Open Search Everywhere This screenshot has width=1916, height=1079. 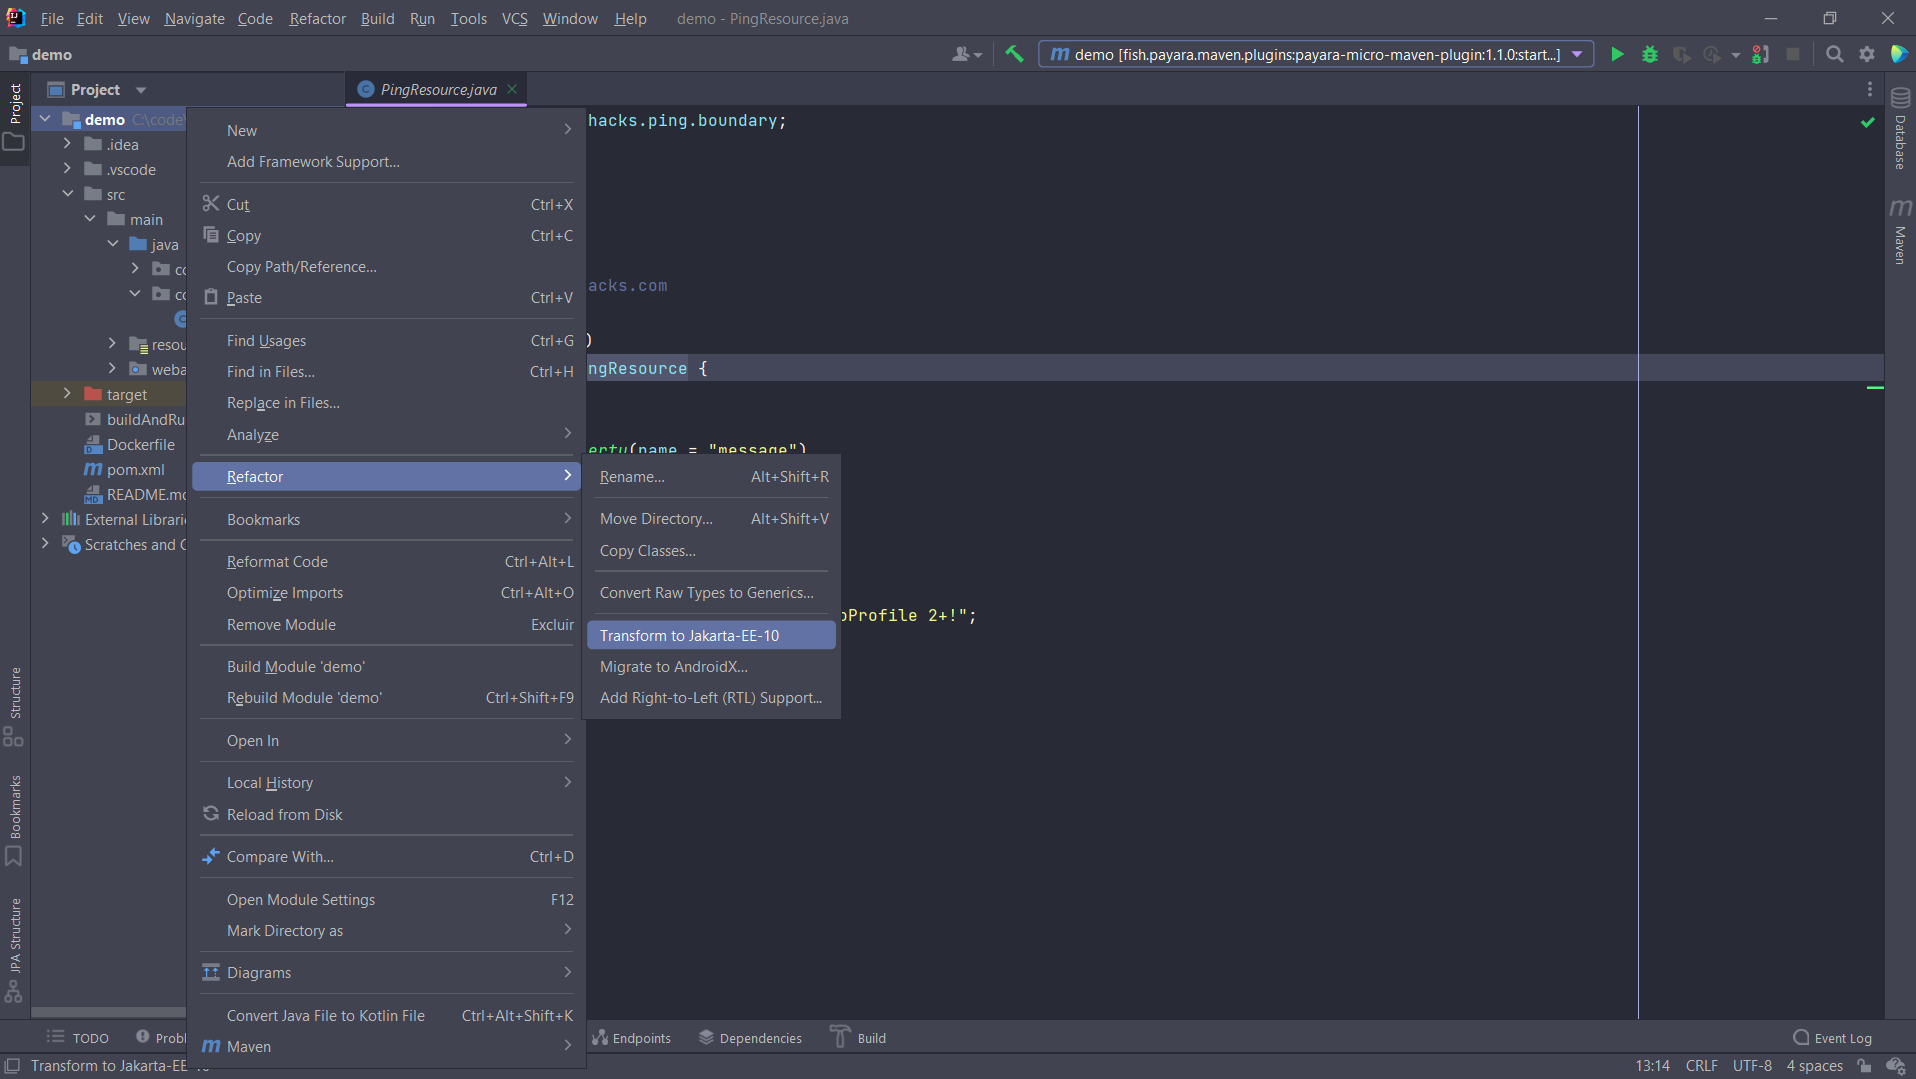[x=1834, y=54]
